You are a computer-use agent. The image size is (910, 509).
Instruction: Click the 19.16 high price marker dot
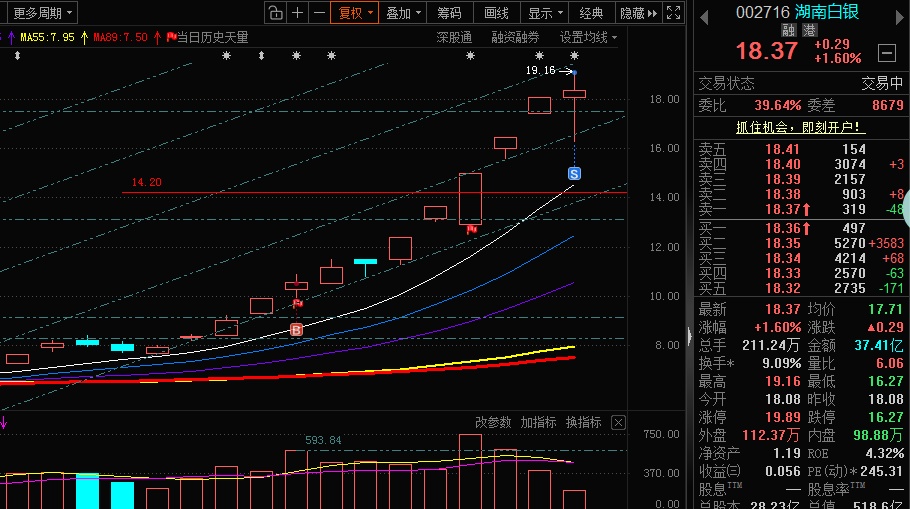click(574, 72)
